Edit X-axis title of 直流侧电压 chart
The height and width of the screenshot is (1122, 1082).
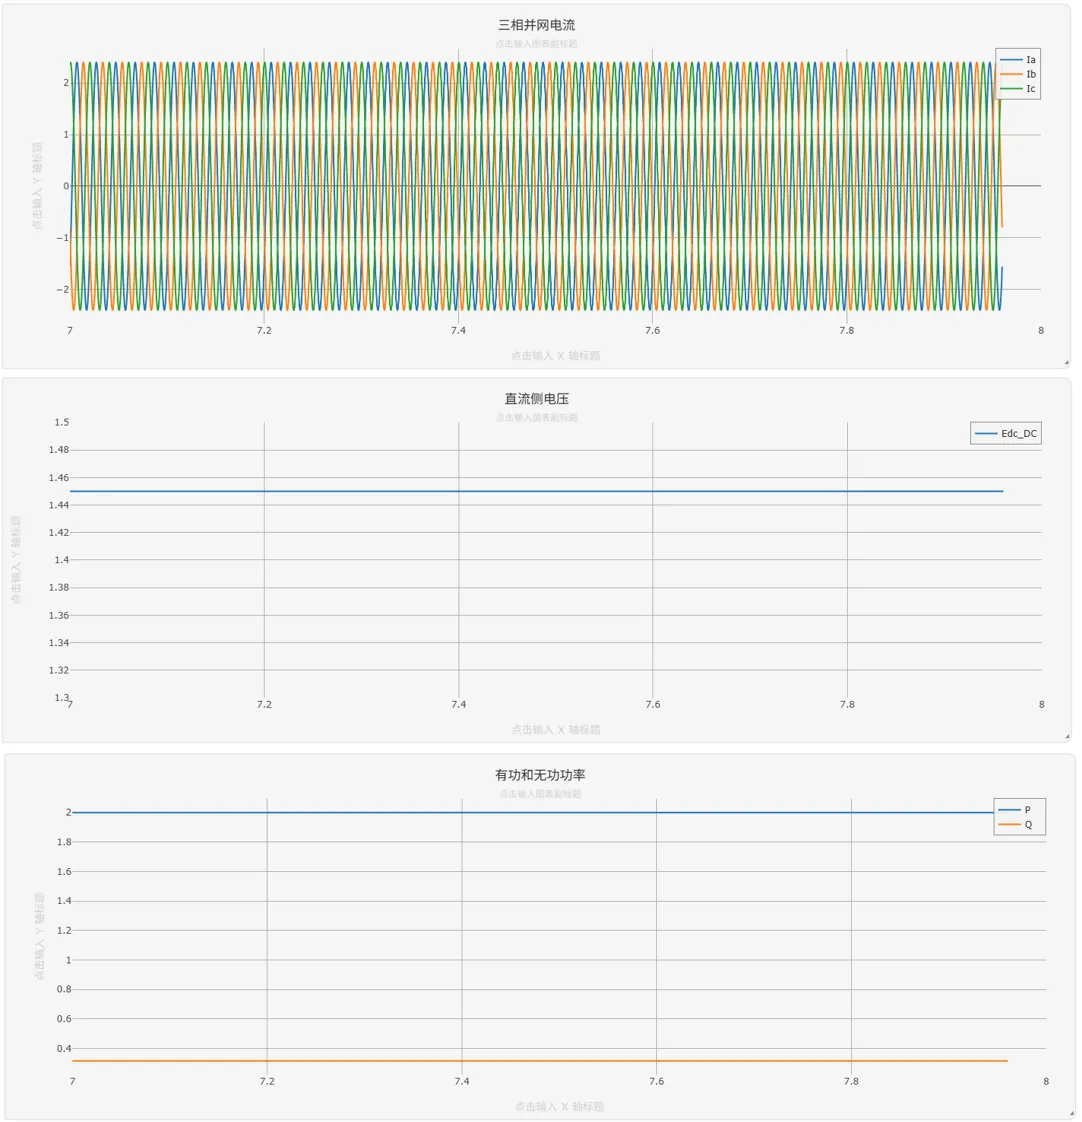pos(555,730)
